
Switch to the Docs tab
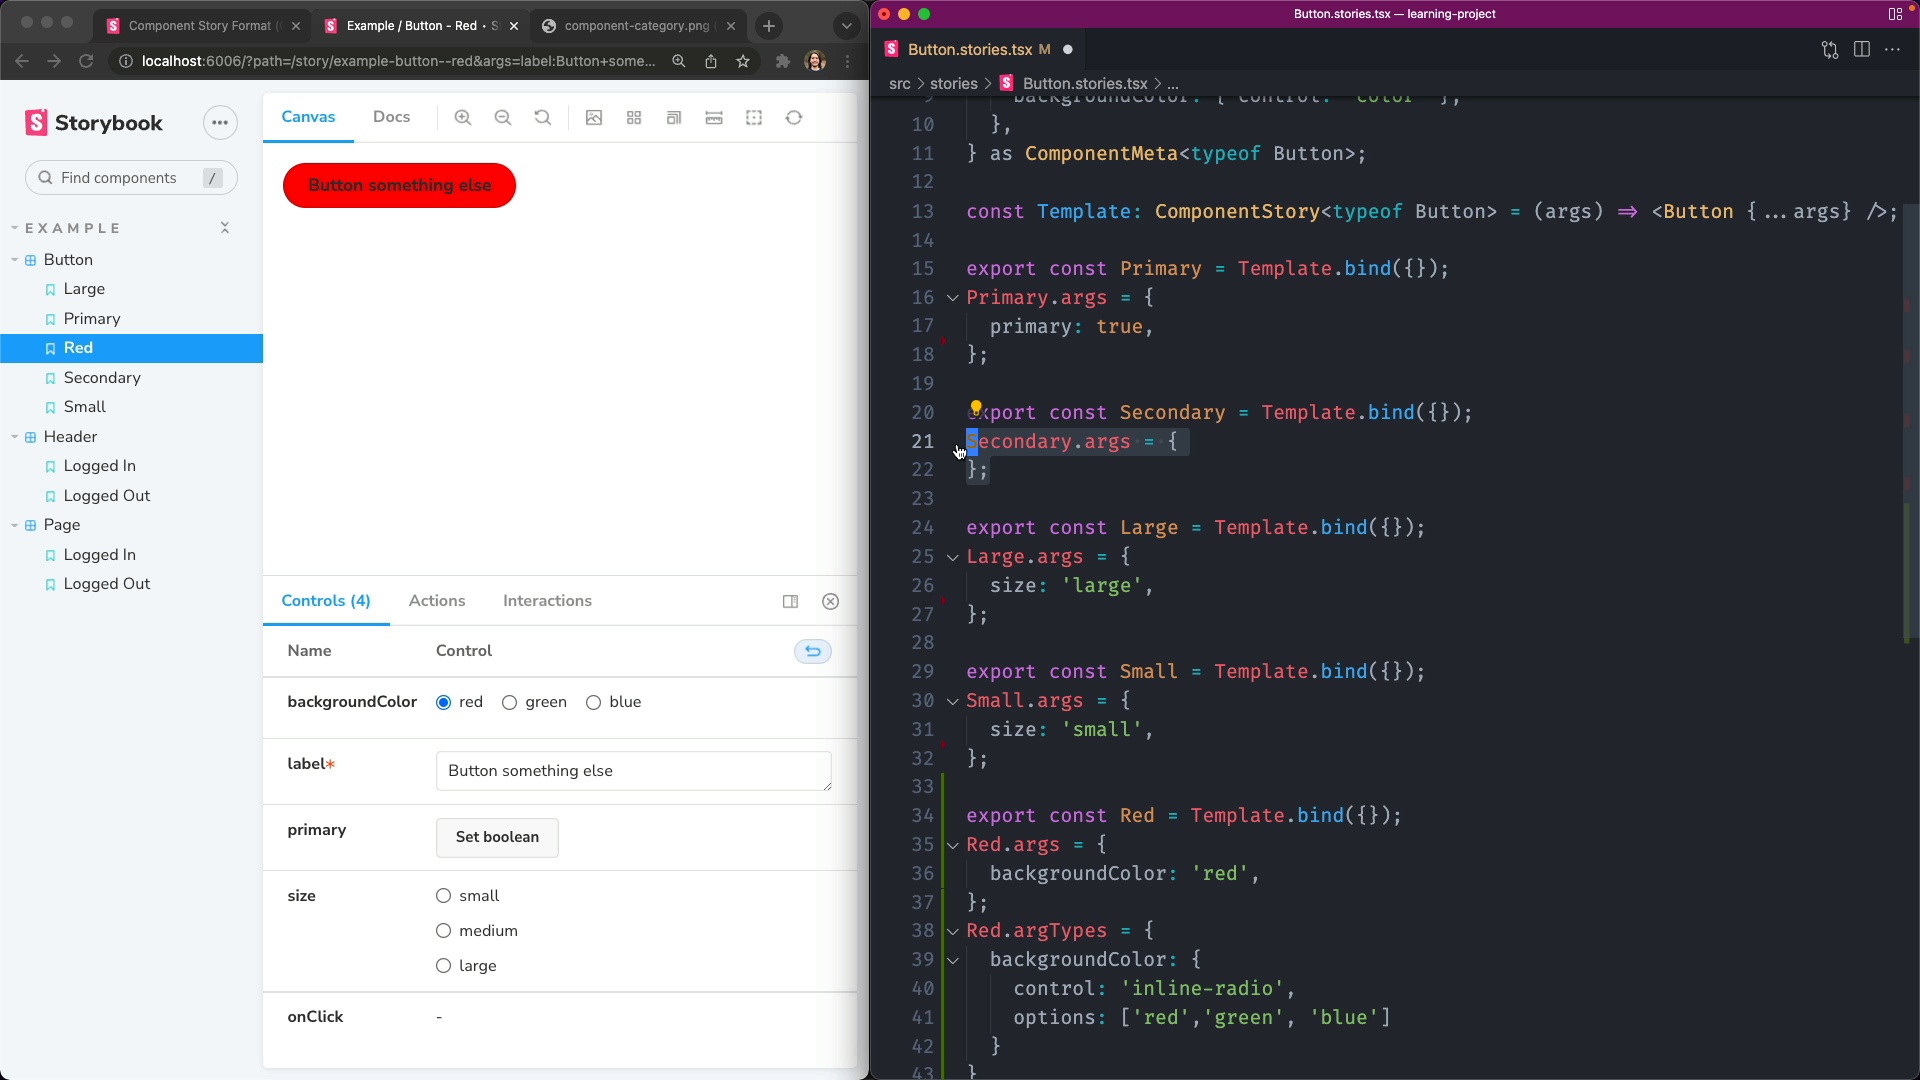pyautogui.click(x=392, y=117)
